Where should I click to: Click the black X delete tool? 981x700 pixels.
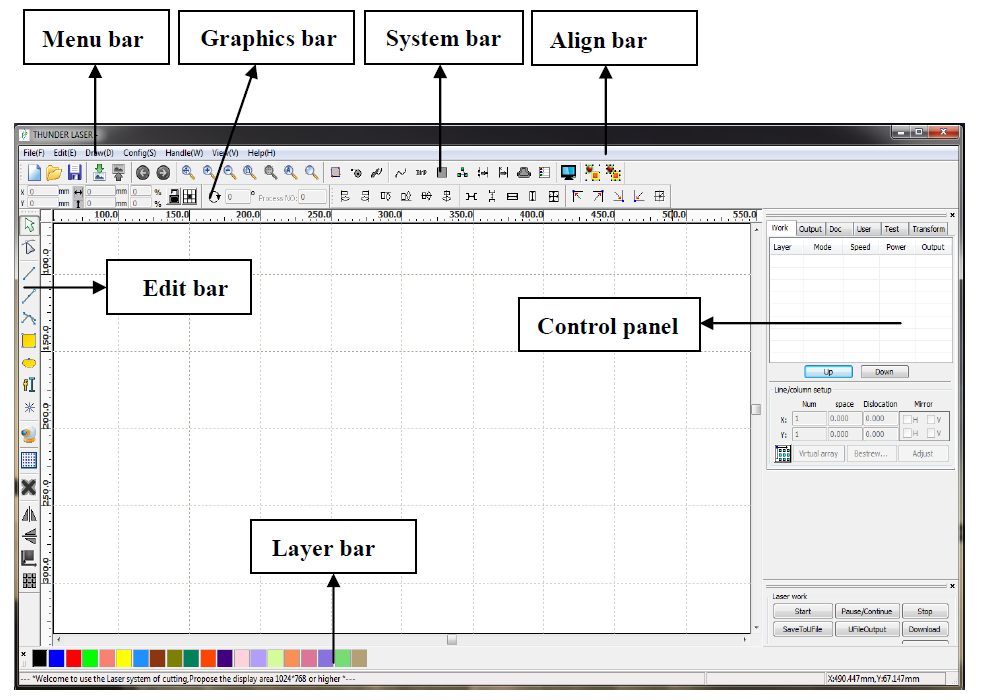[x=29, y=487]
